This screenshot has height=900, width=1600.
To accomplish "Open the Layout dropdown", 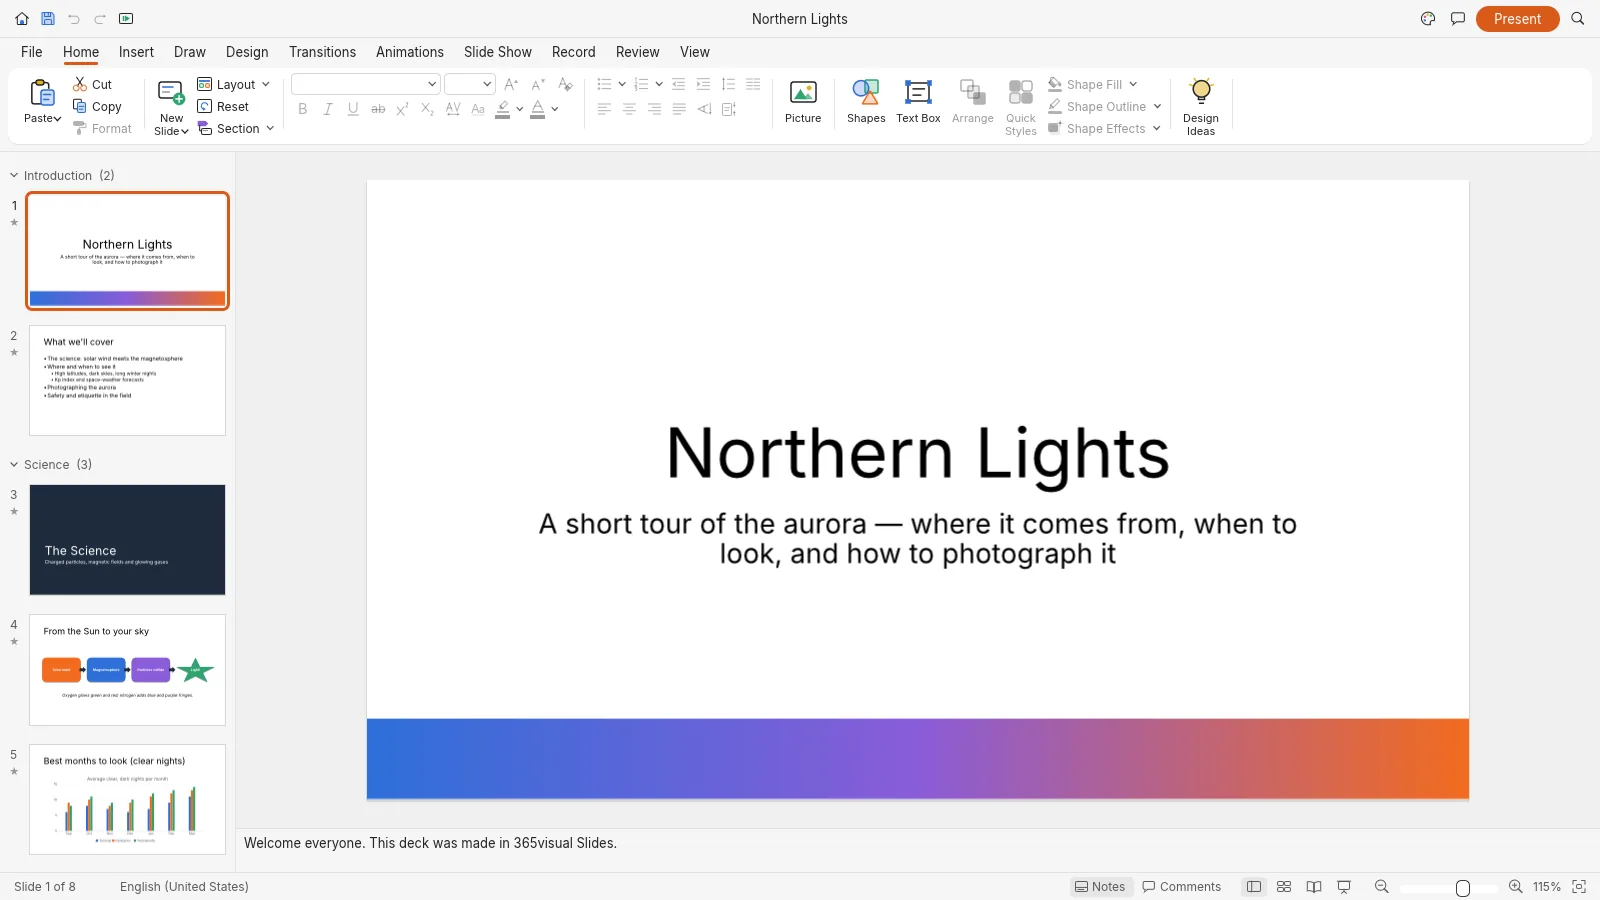I will (x=234, y=85).
